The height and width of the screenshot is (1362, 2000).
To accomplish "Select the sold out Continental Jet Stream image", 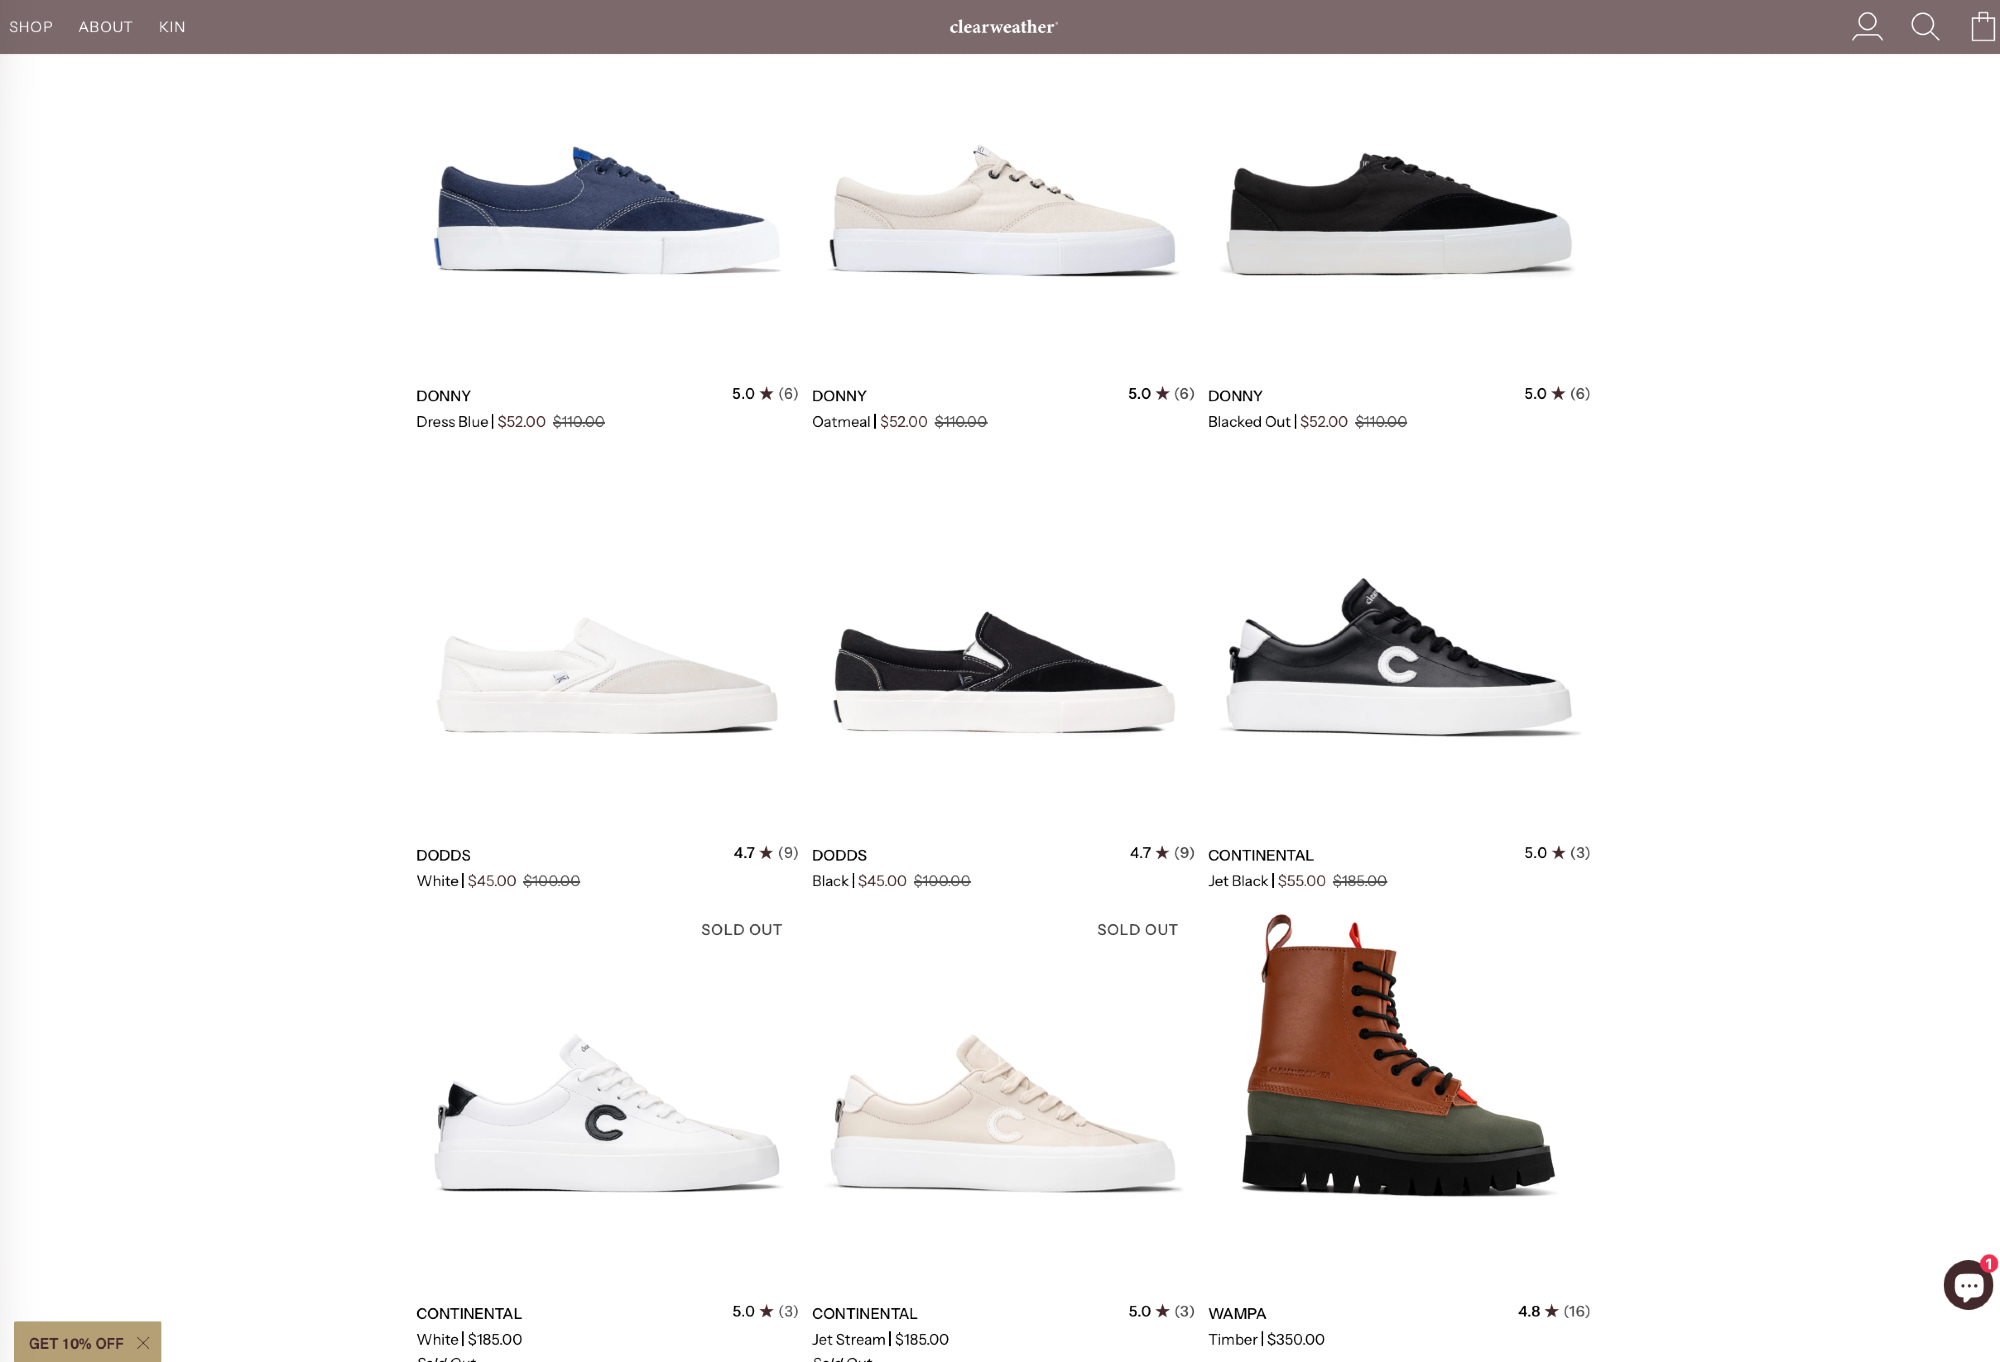I will [x=1003, y=1113].
